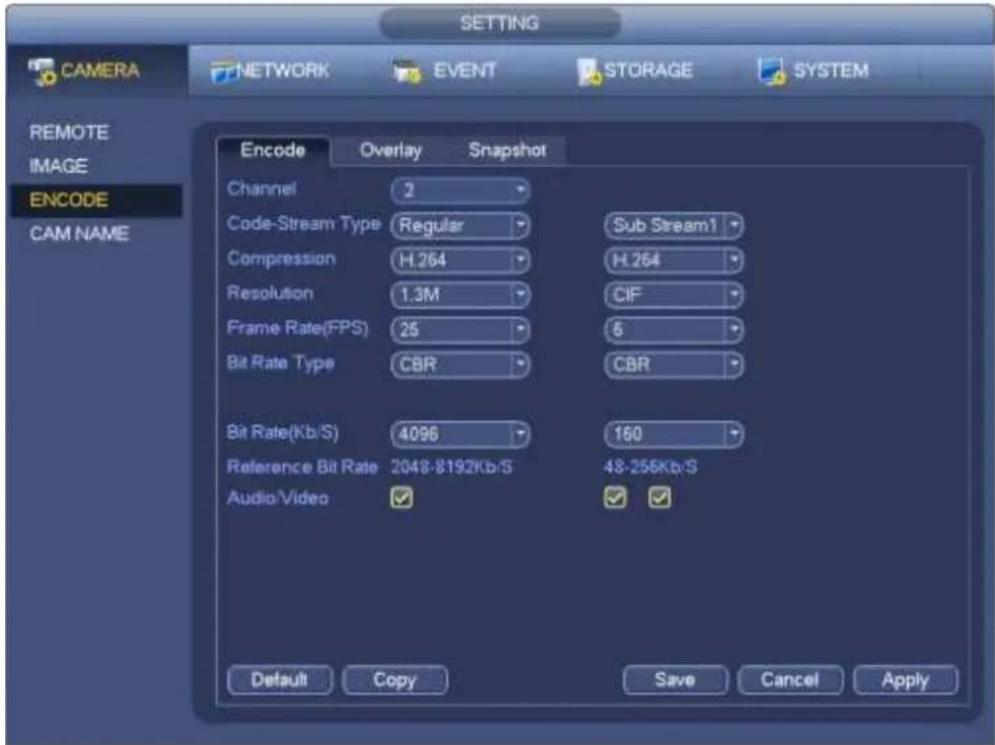Viewport: 995px width, 745px height.
Task: Open the Sub Stream1 dropdown
Action: 673,225
